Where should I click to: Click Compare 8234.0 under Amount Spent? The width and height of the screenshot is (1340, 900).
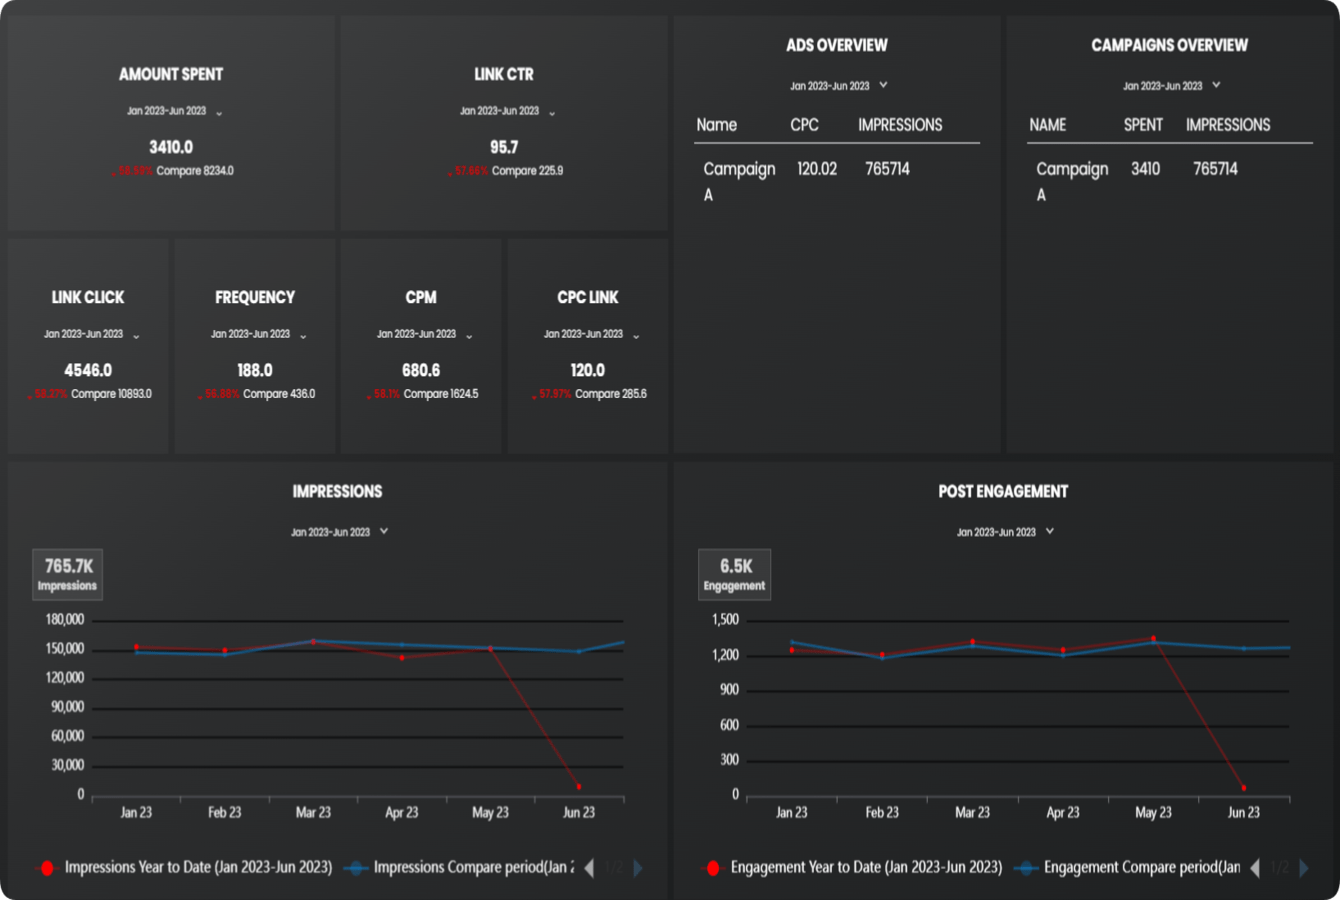(195, 171)
